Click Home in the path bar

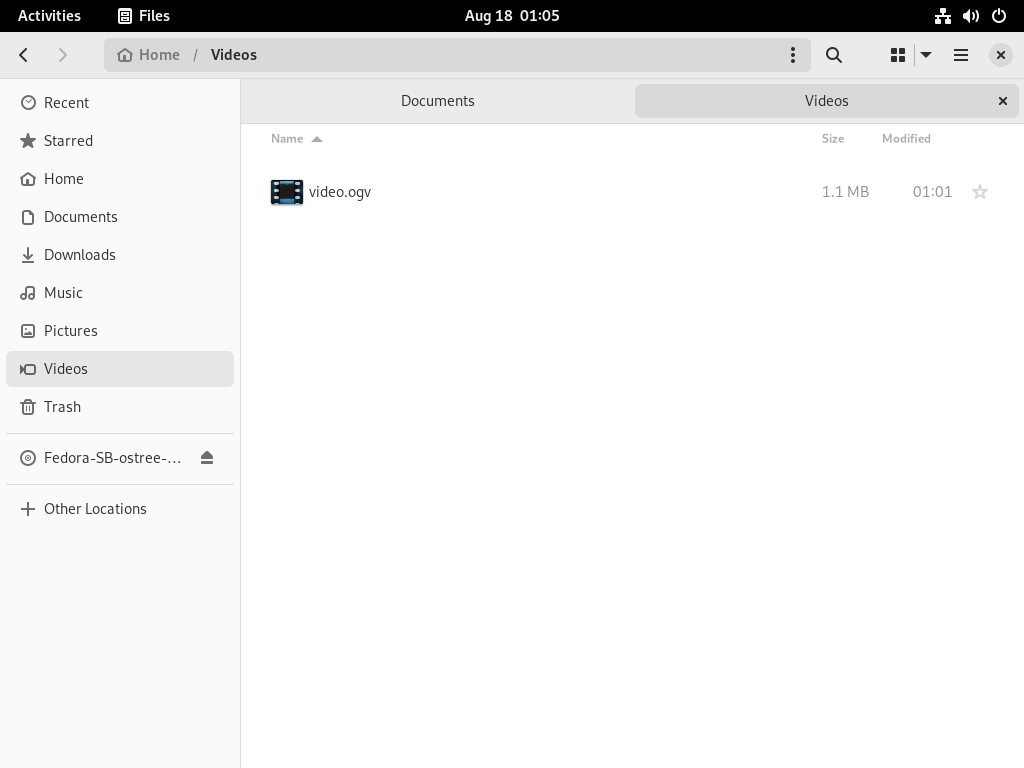click(148, 55)
